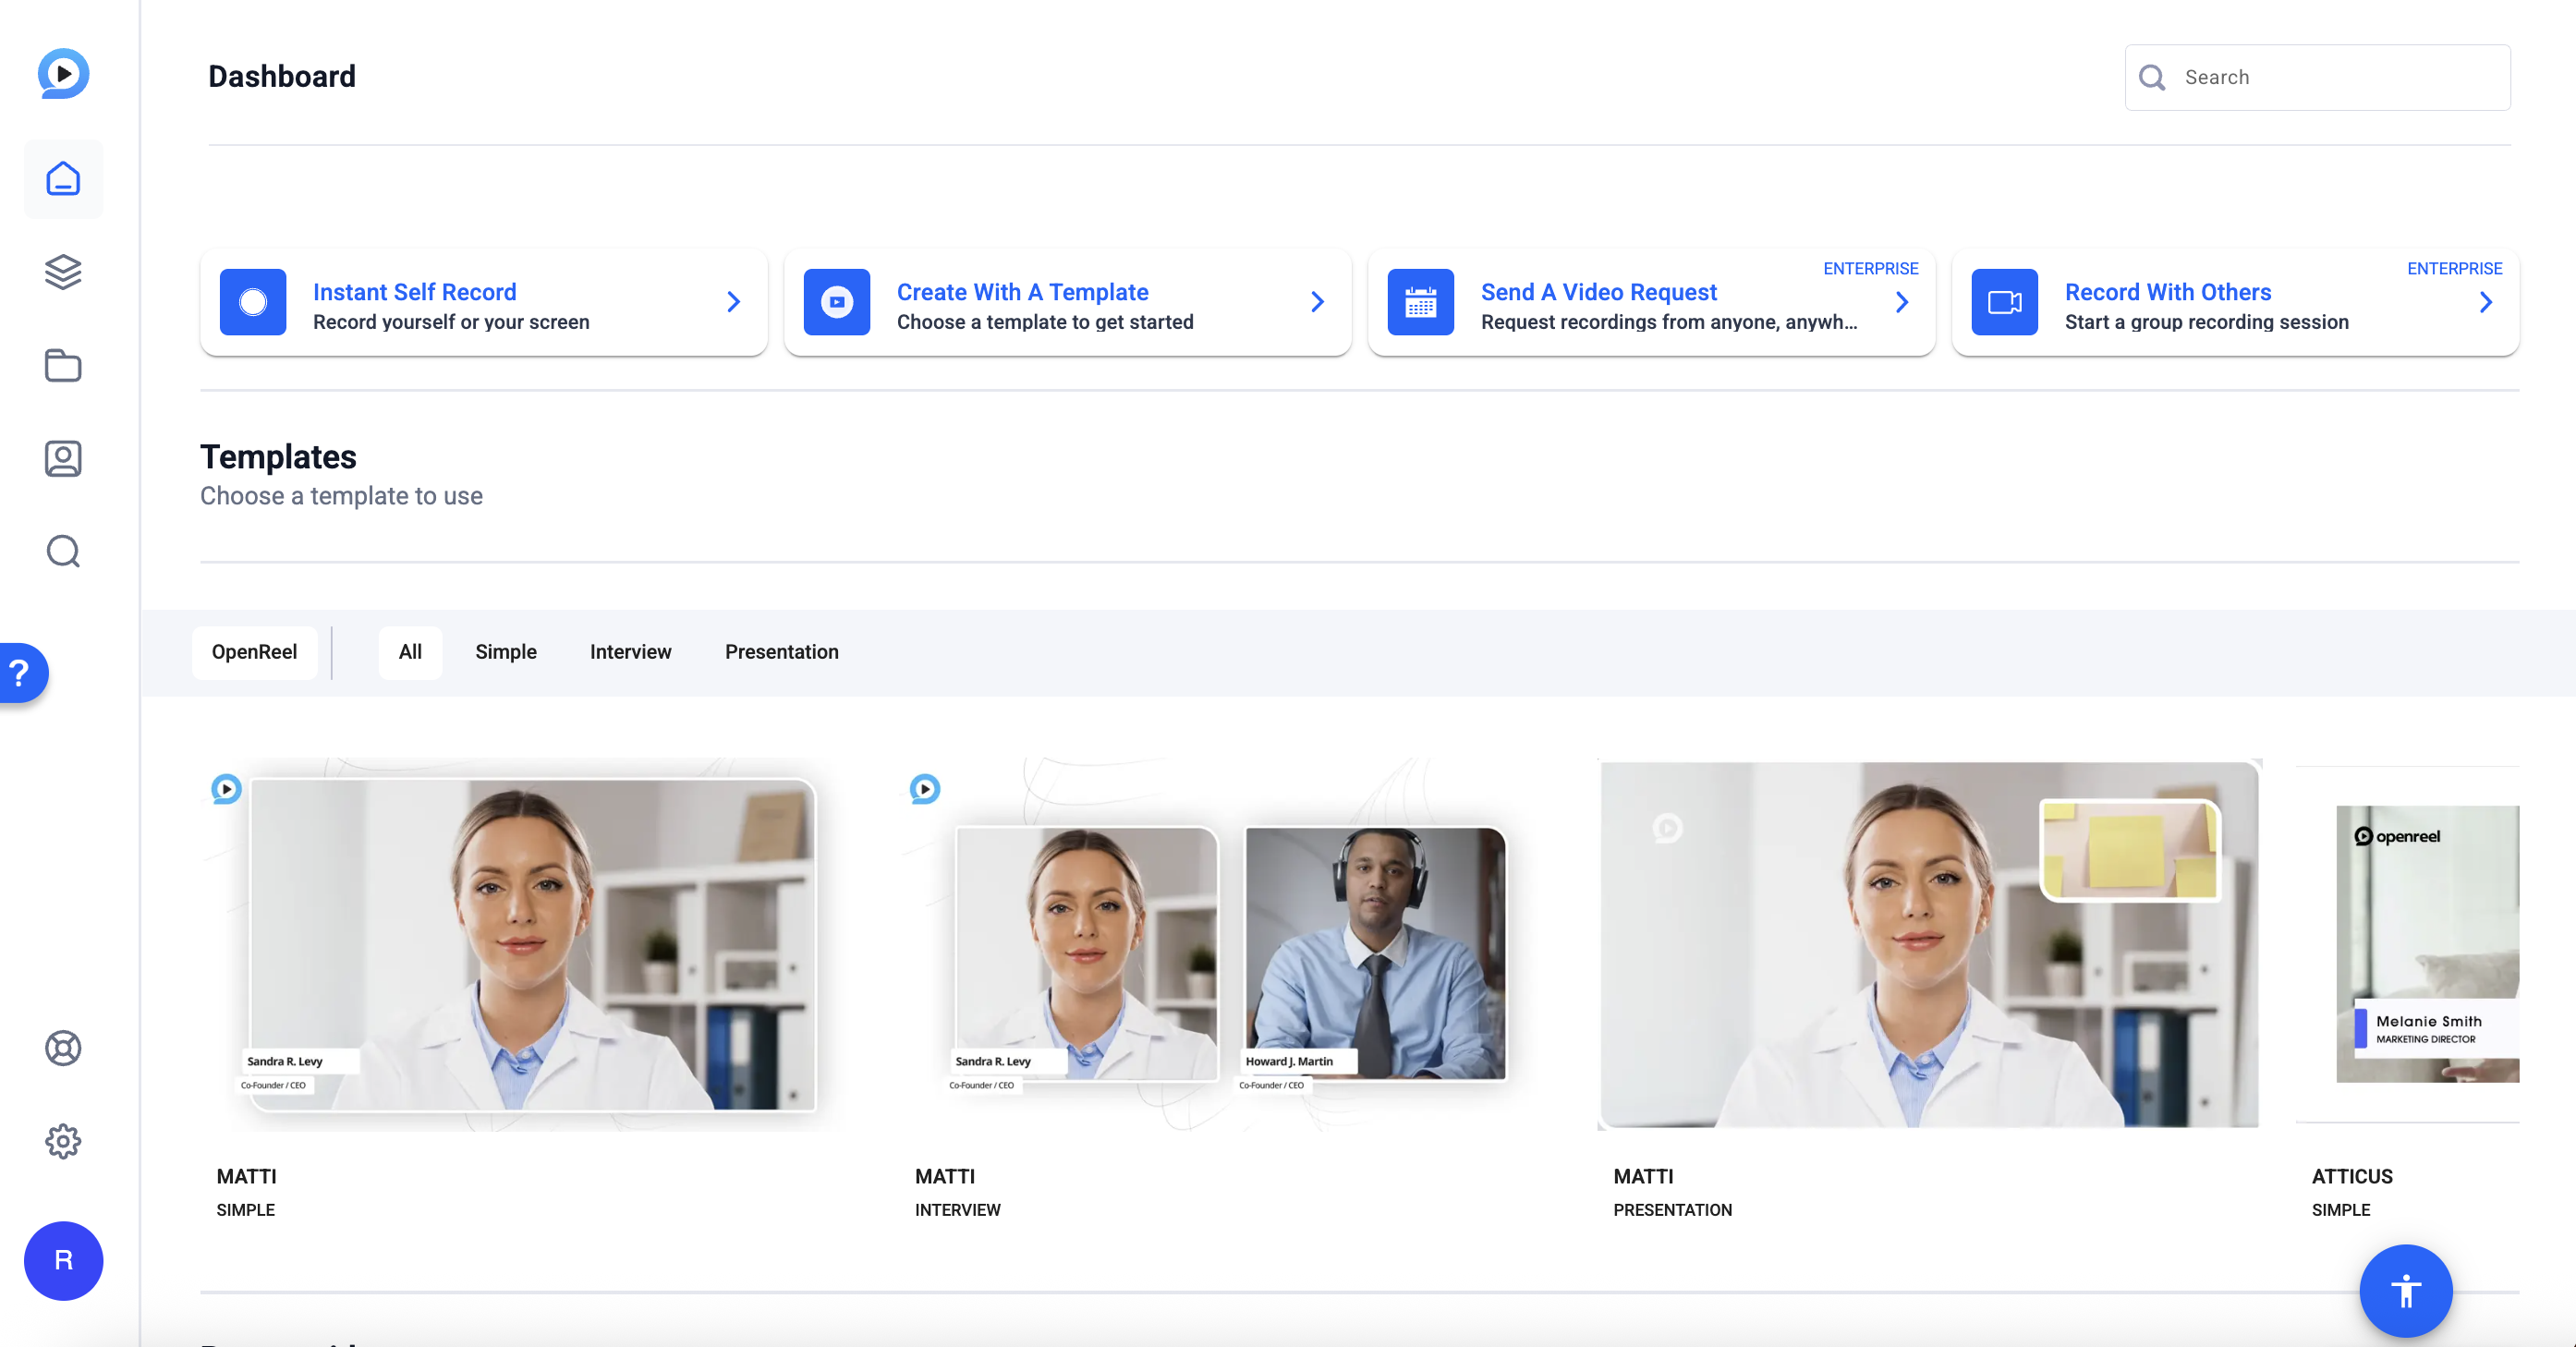This screenshot has width=2576, height=1347.
Task: Expand the Record With Others card chevron
Action: 2486,302
